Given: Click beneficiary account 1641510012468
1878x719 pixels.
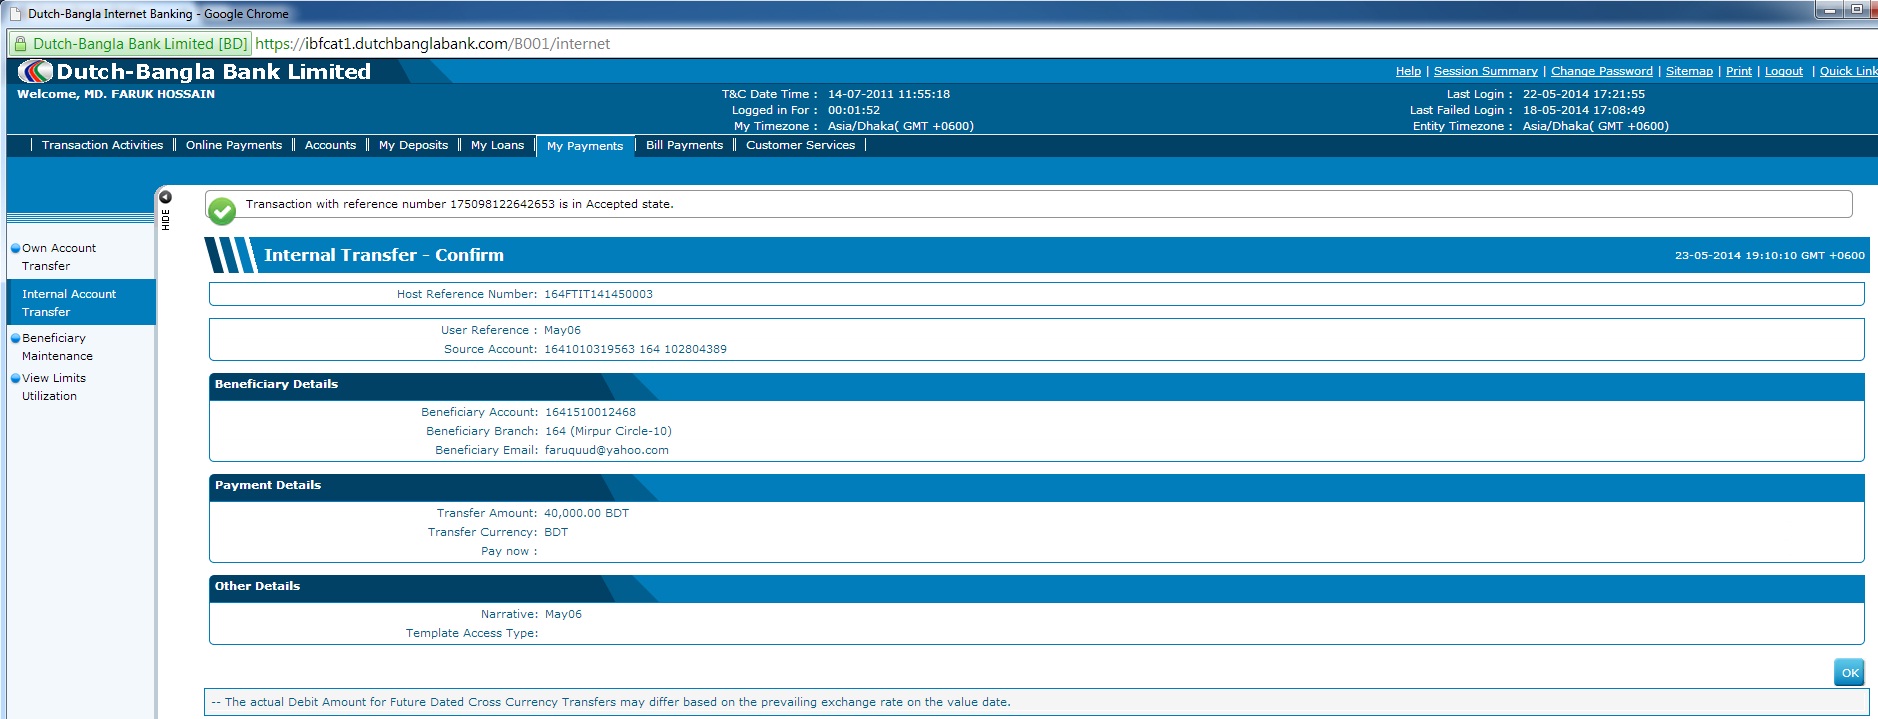Looking at the screenshot, I should [x=590, y=412].
